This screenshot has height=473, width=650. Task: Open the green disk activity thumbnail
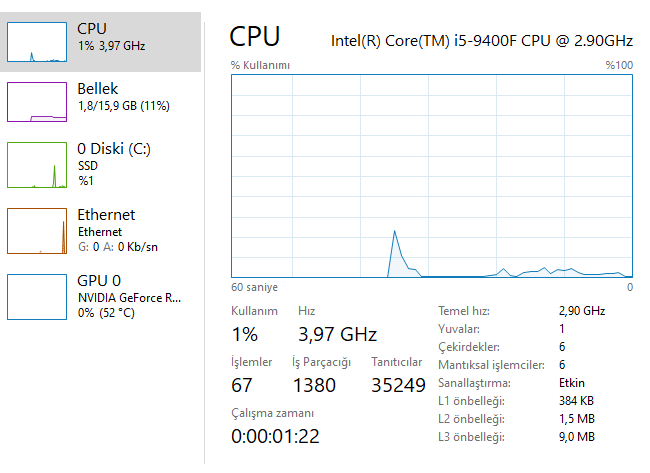38,164
